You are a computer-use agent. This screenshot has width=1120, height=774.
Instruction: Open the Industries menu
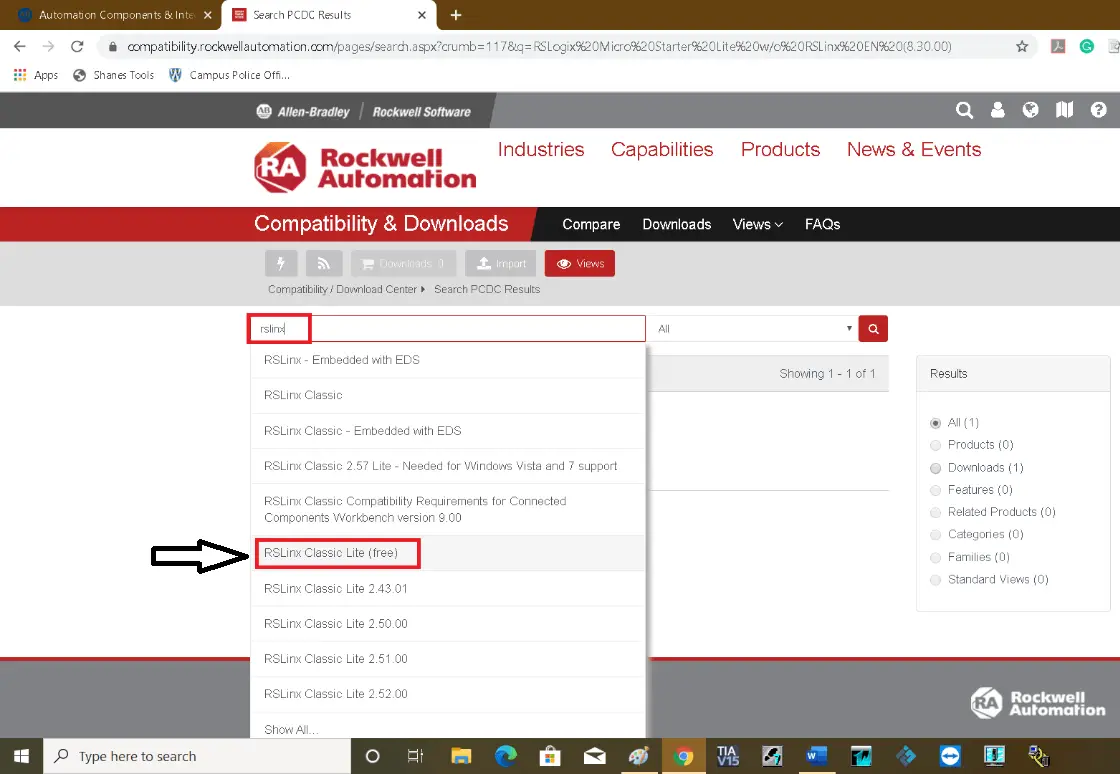click(541, 149)
